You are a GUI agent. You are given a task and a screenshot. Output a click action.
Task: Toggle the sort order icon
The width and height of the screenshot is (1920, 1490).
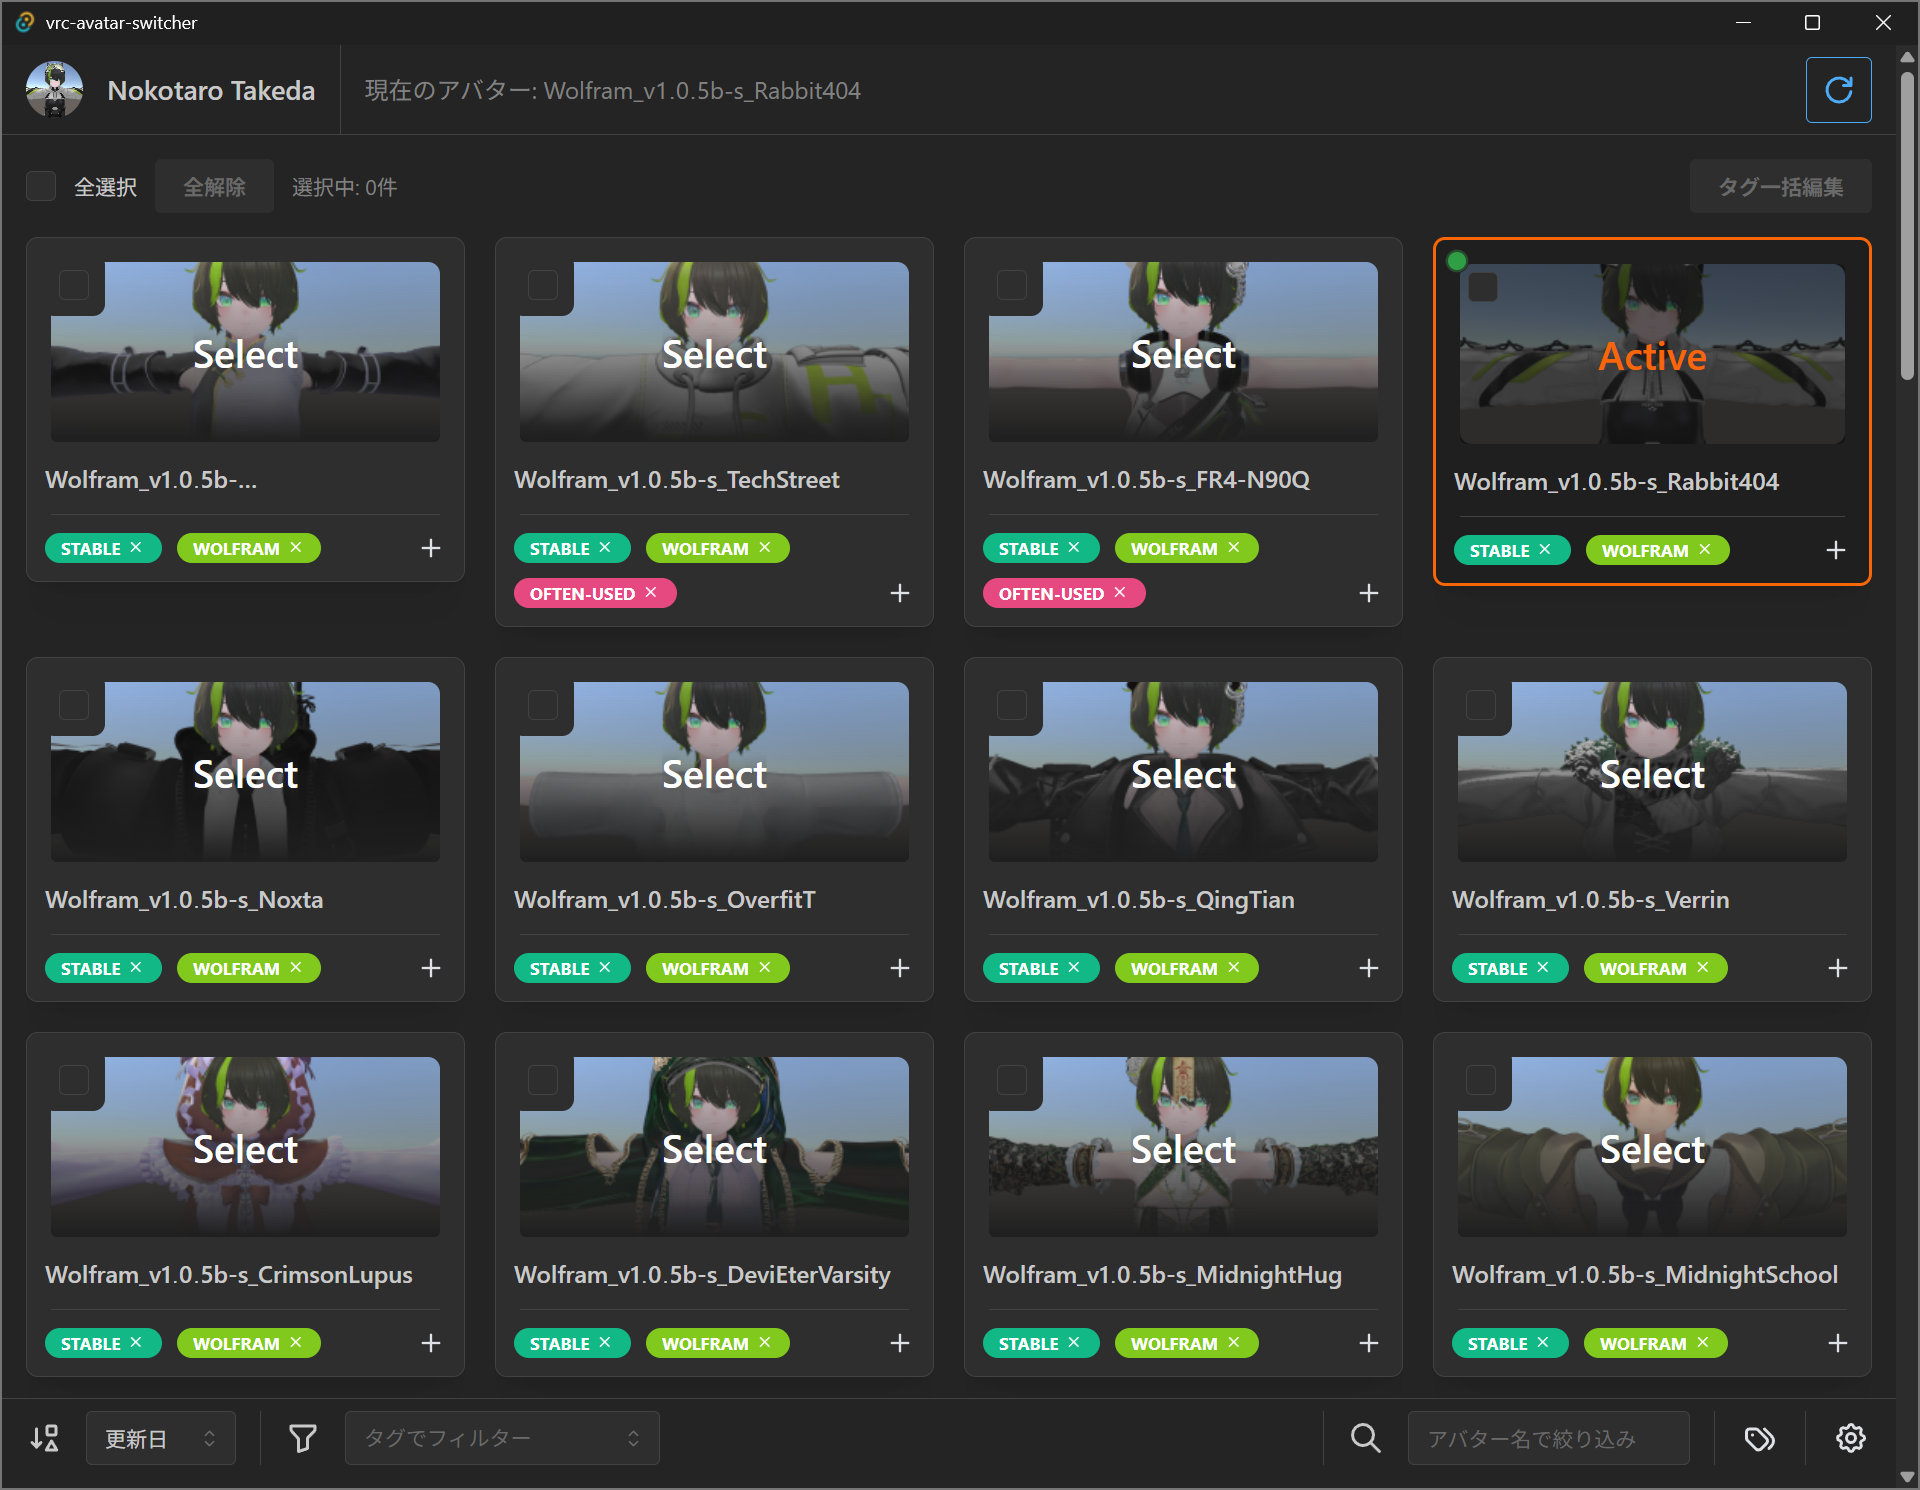pos(44,1438)
